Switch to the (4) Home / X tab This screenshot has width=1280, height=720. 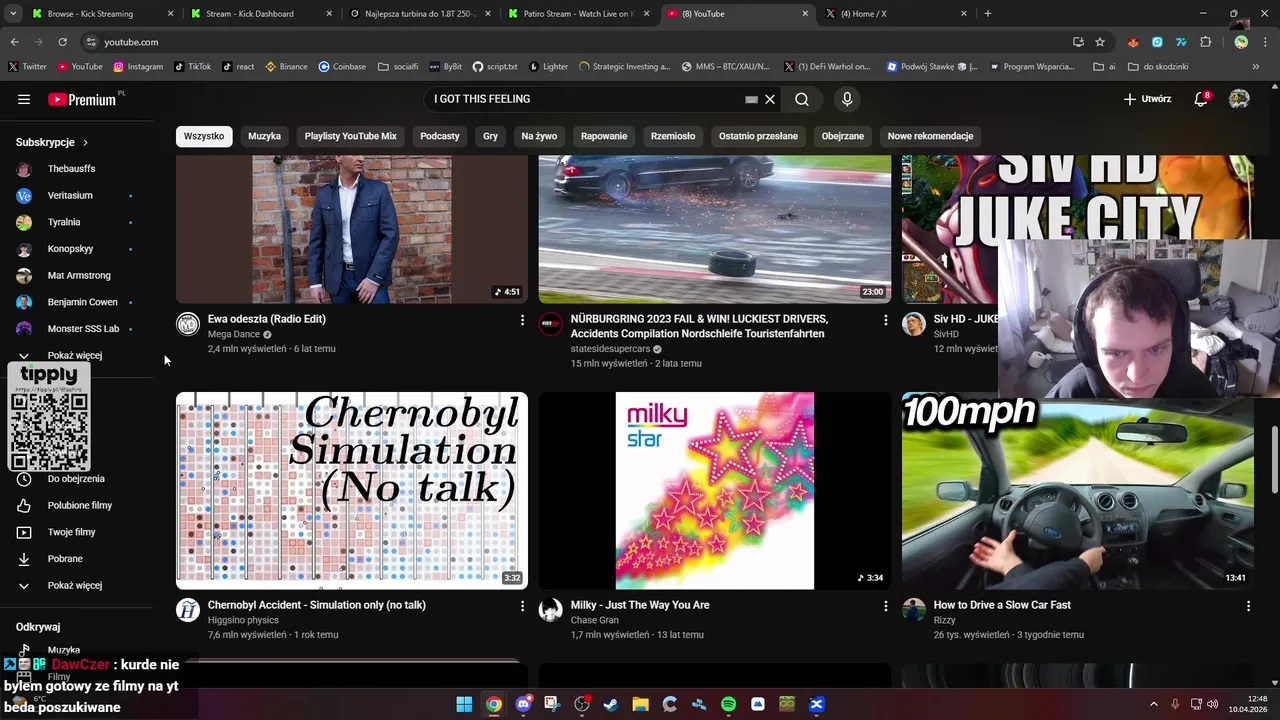(895, 14)
